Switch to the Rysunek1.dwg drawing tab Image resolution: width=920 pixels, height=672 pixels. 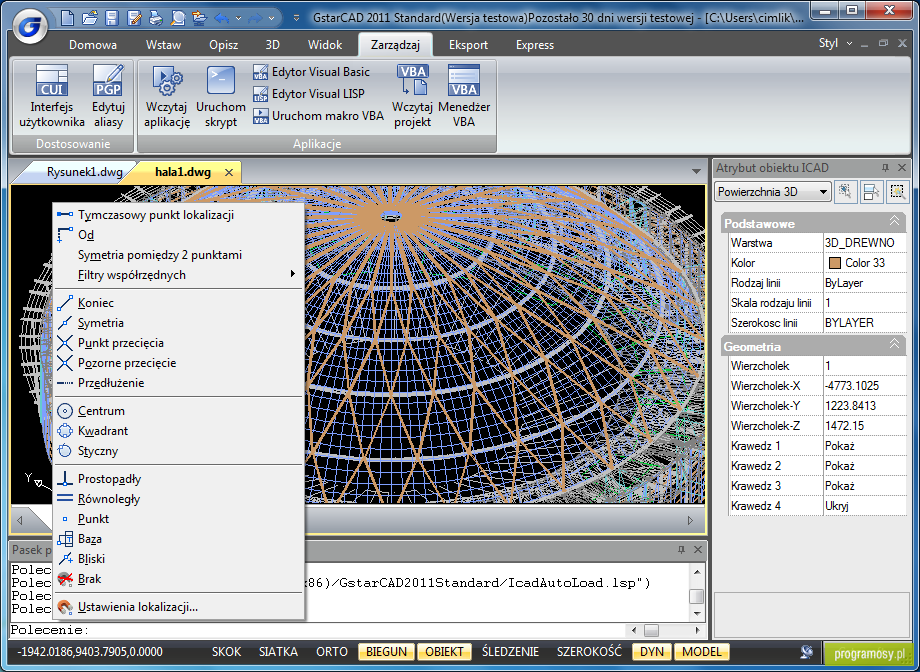click(x=84, y=172)
